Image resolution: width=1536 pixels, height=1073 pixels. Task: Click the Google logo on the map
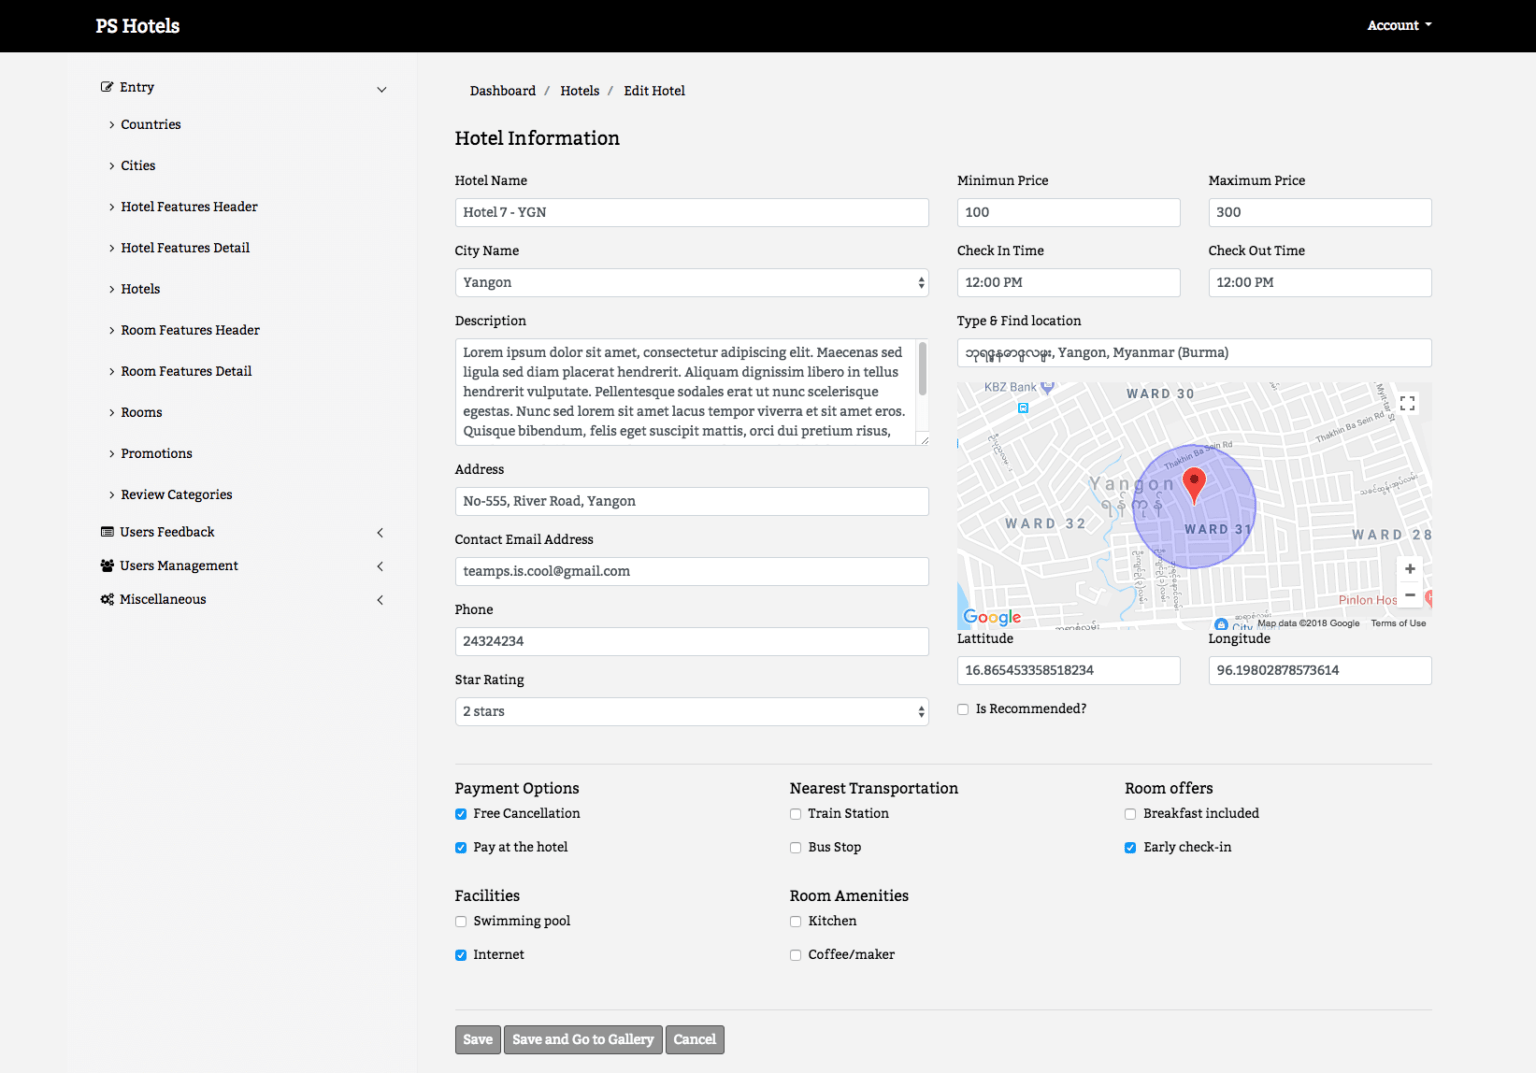(x=991, y=617)
